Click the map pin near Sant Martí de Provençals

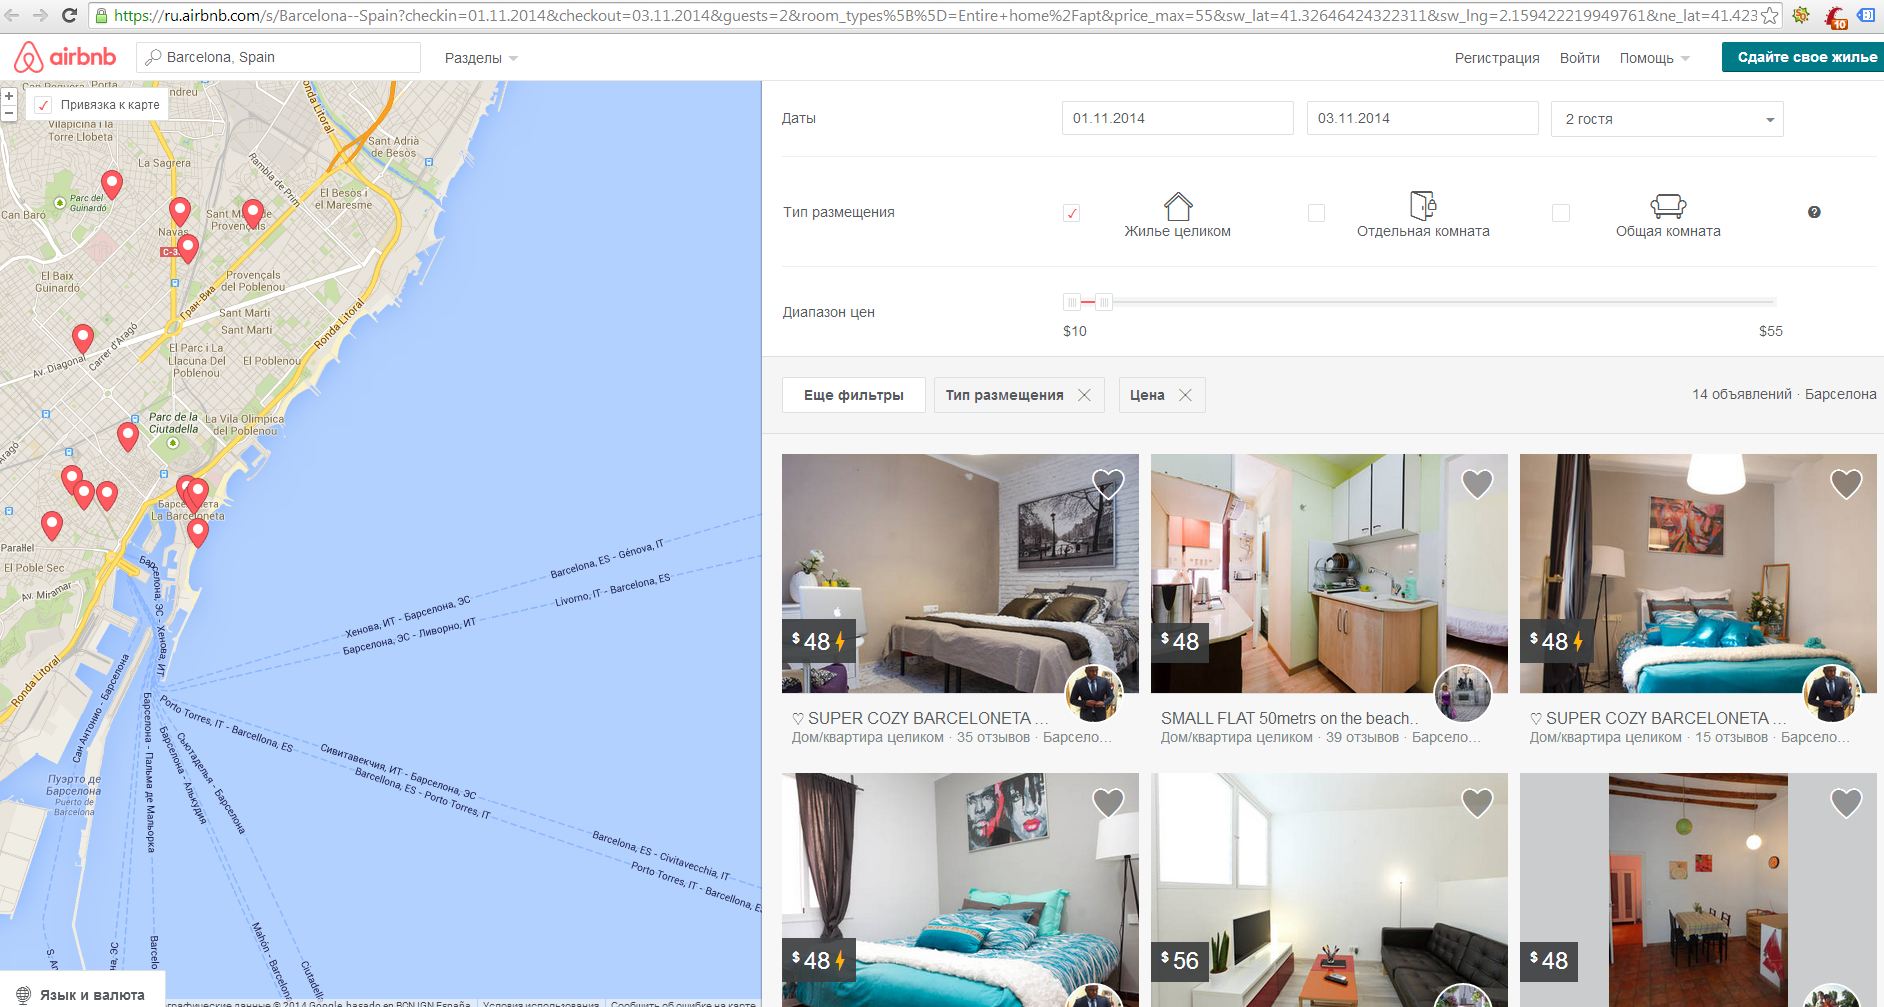pyautogui.click(x=253, y=214)
